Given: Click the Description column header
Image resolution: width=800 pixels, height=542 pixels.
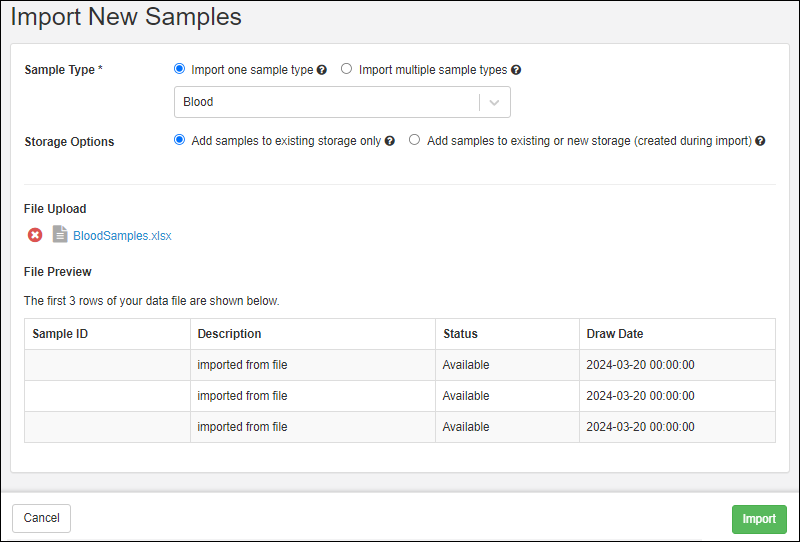Looking at the screenshot, I should click(229, 334).
